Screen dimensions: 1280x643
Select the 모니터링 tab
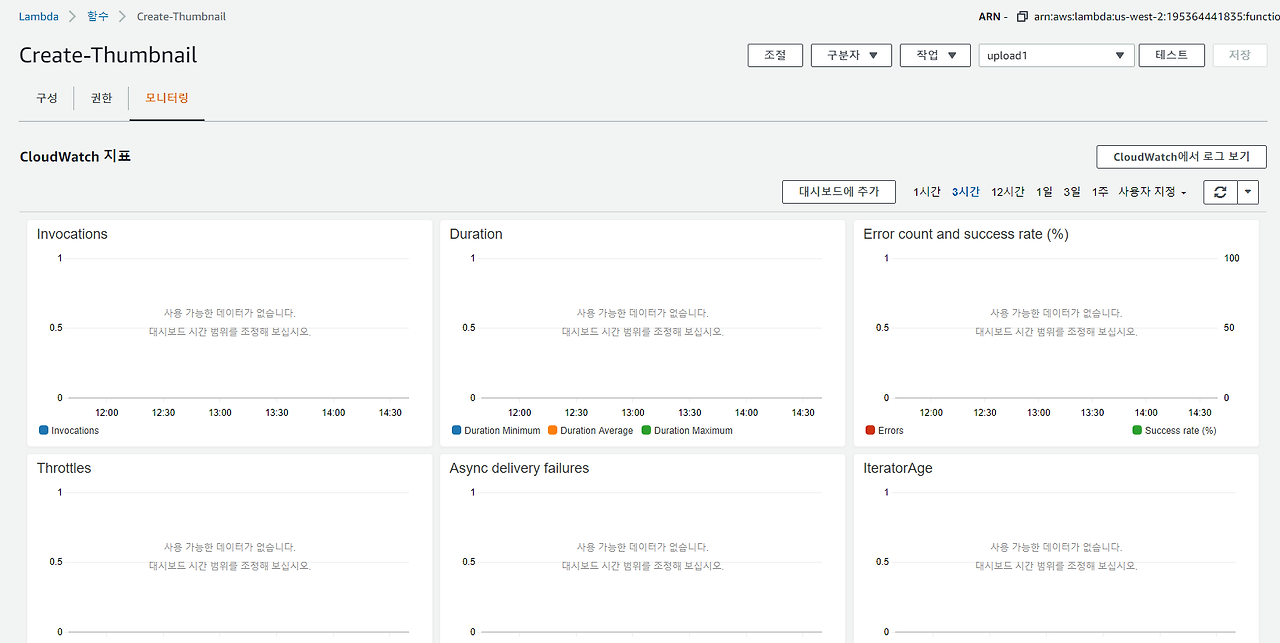point(167,98)
